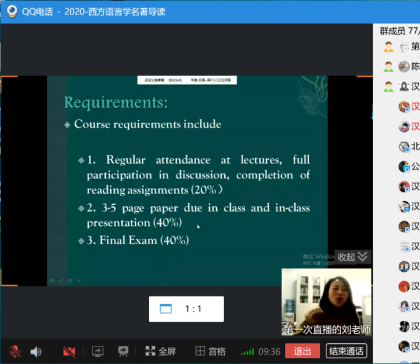The height and width of the screenshot is (364, 420).
Task: Click the 1:1 original size button
Action: point(186,309)
